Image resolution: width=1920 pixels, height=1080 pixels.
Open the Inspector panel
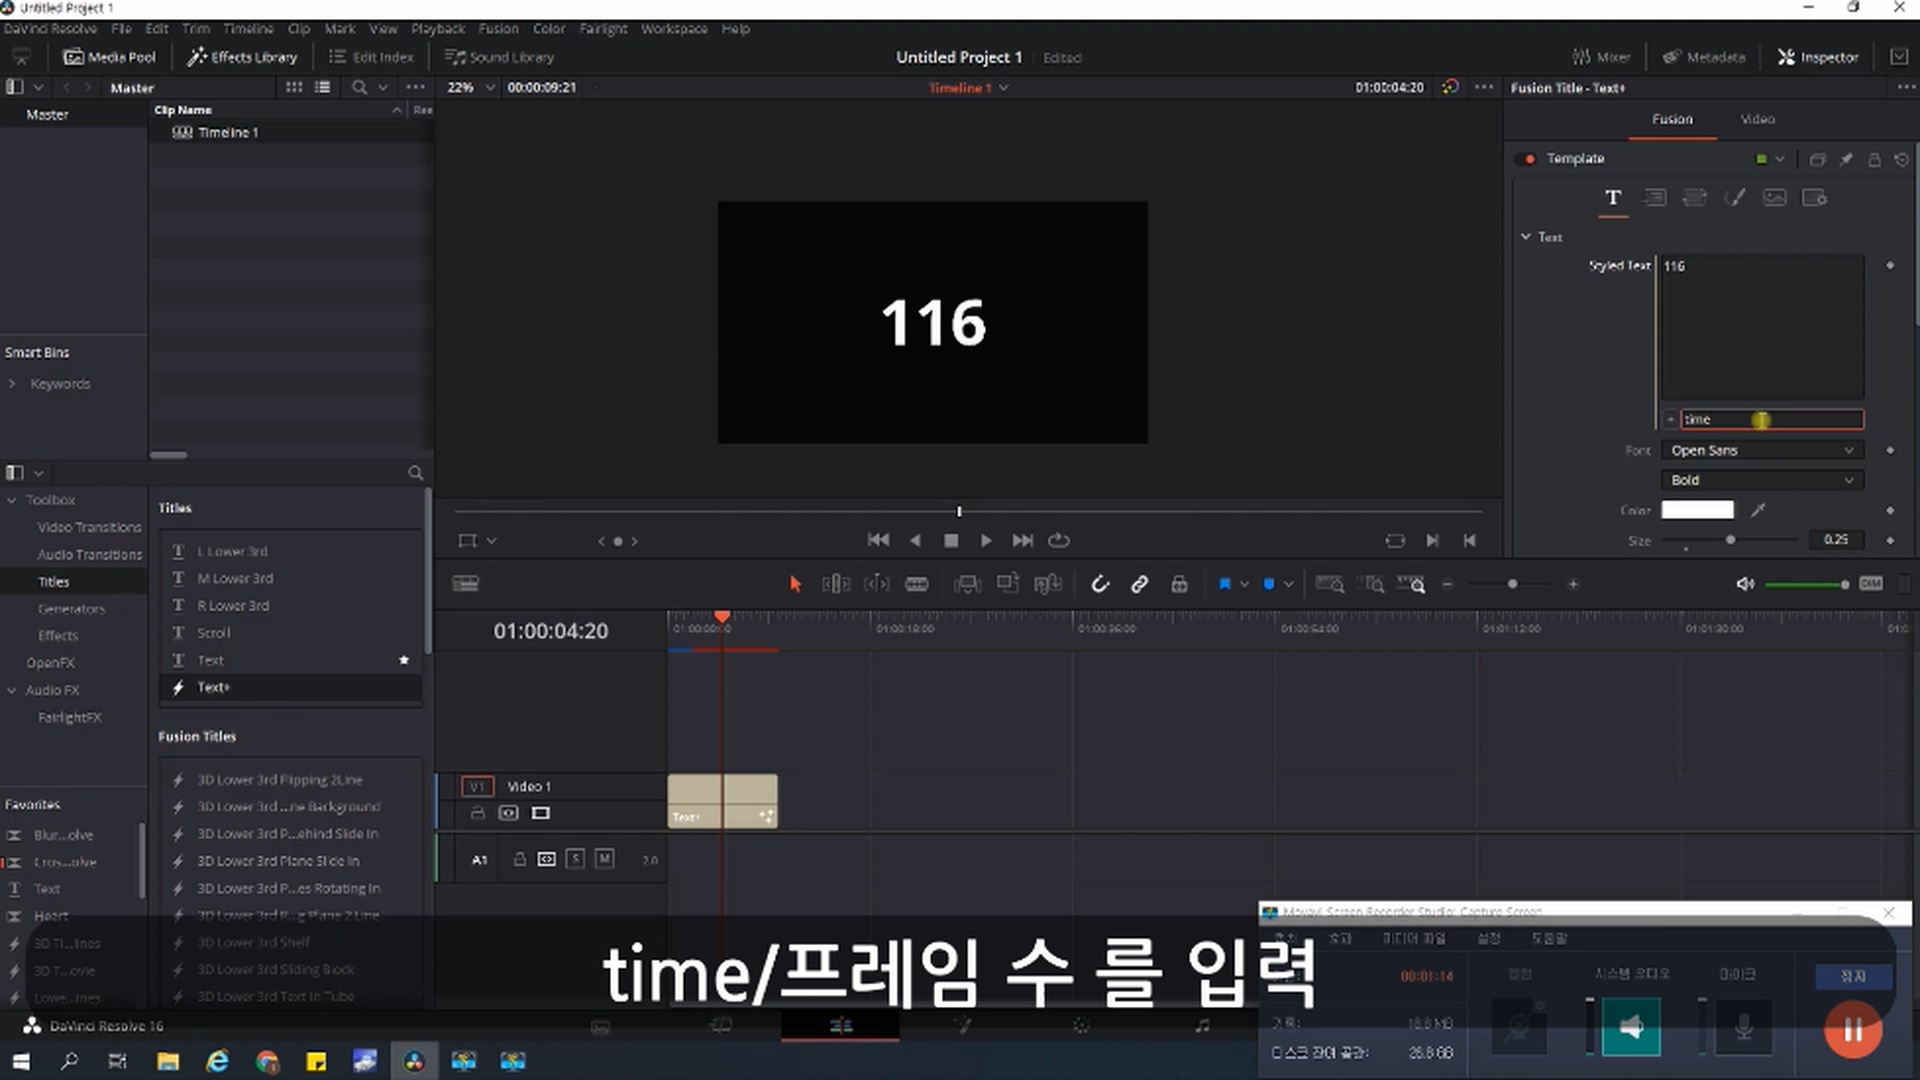[x=1818, y=57]
